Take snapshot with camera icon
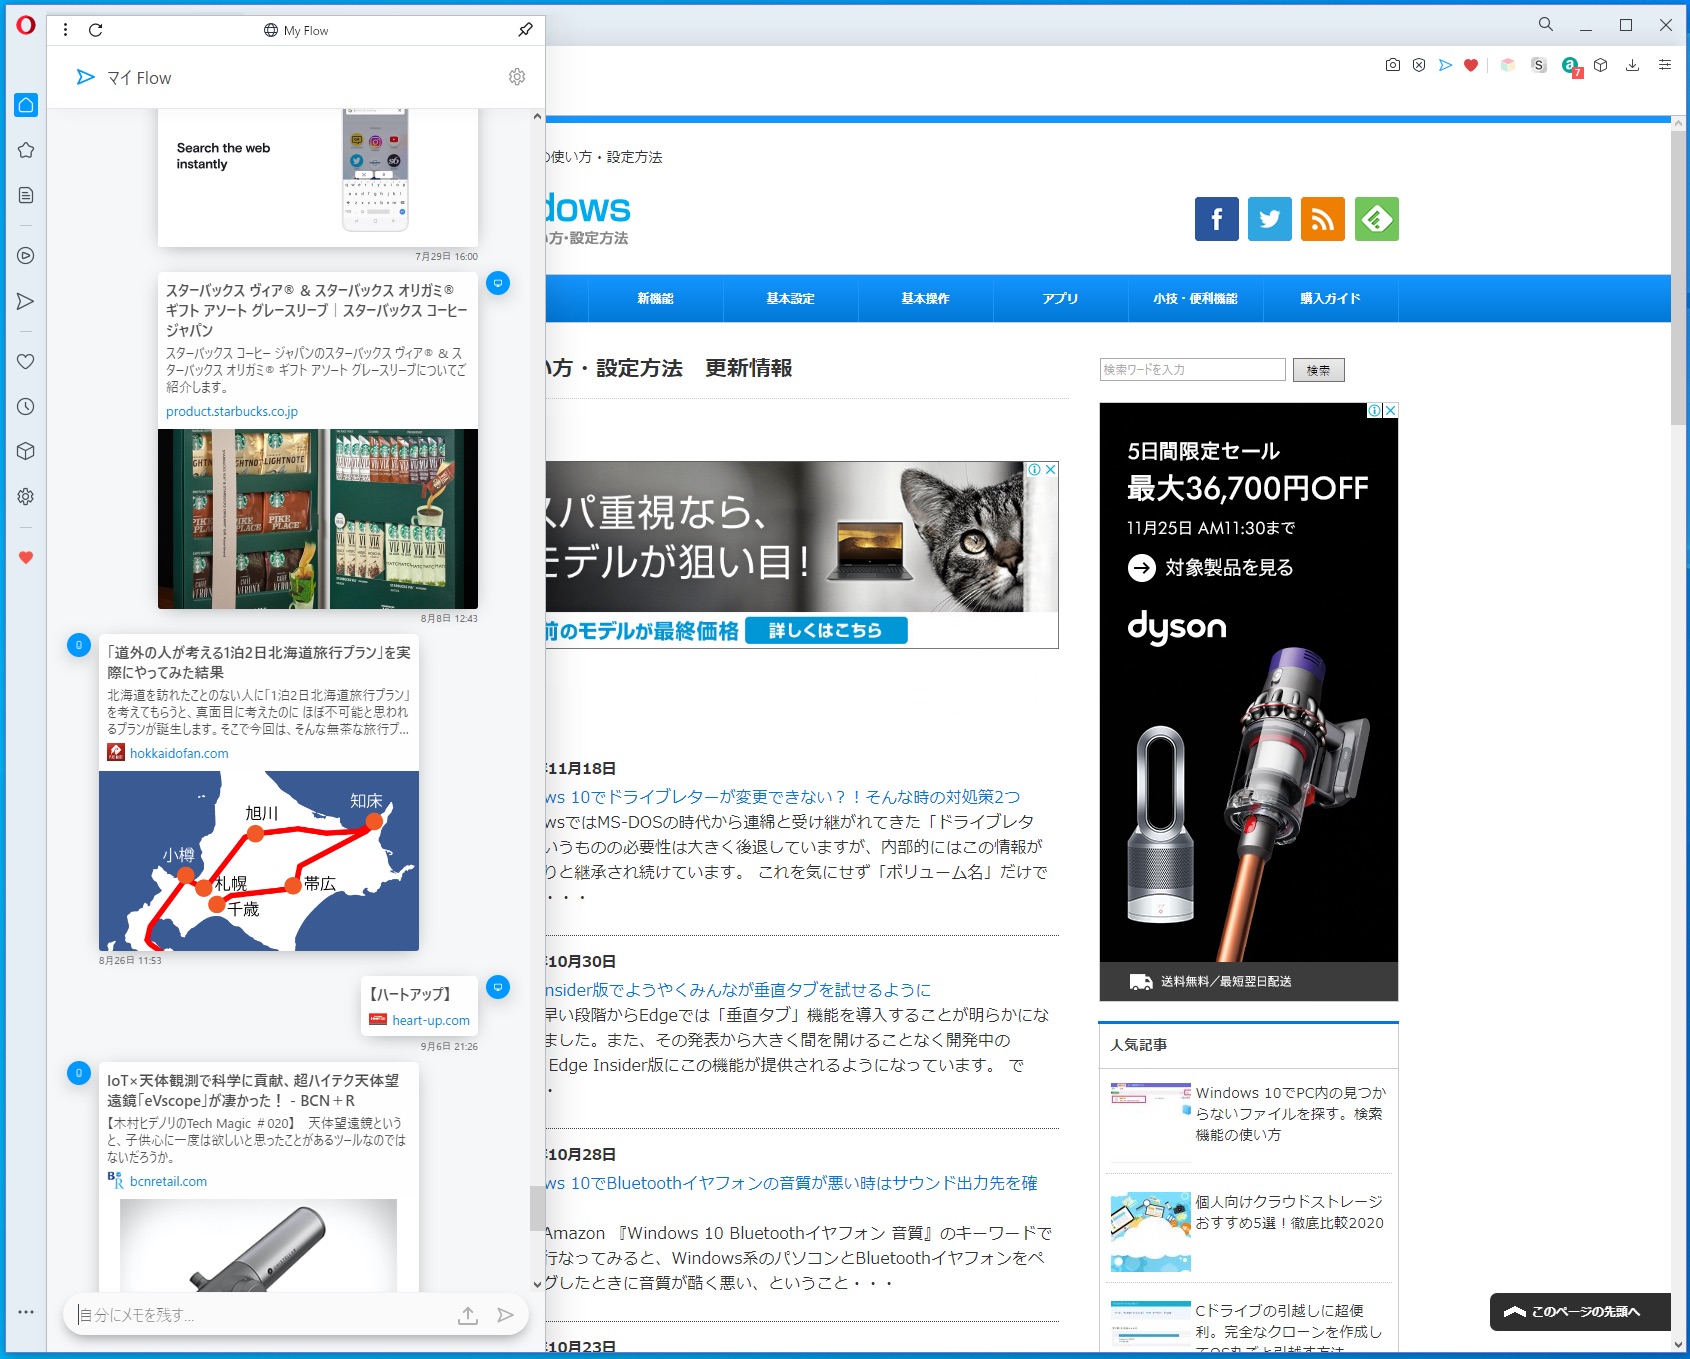Viewport: 1690px width, 1359px height. pyautogui.click(x=1392, y=65)
